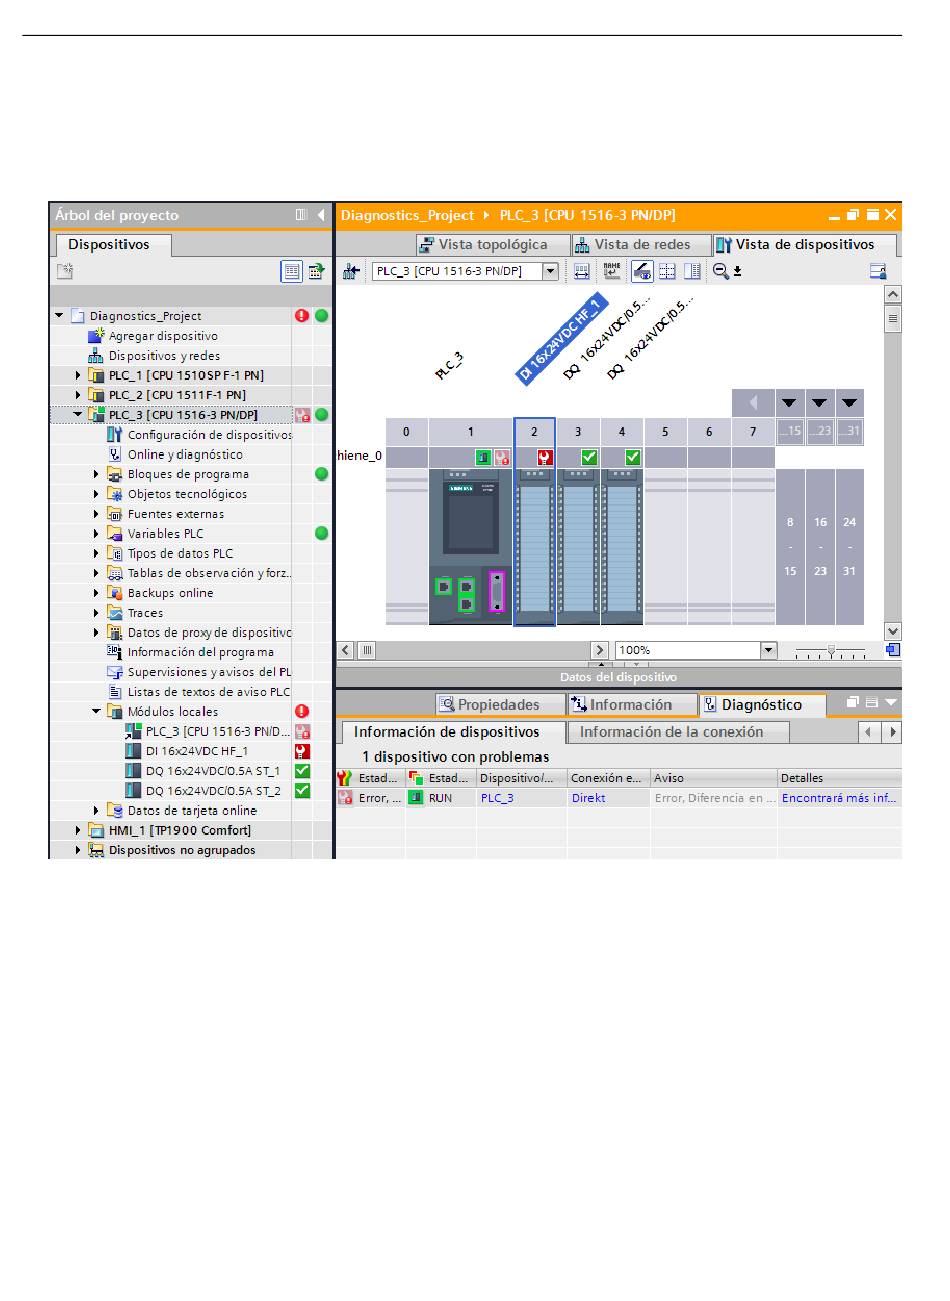
Task: Click the network view toggle icon left of the device dropdown
Action: pyautogui.click(x=350, y=271)
